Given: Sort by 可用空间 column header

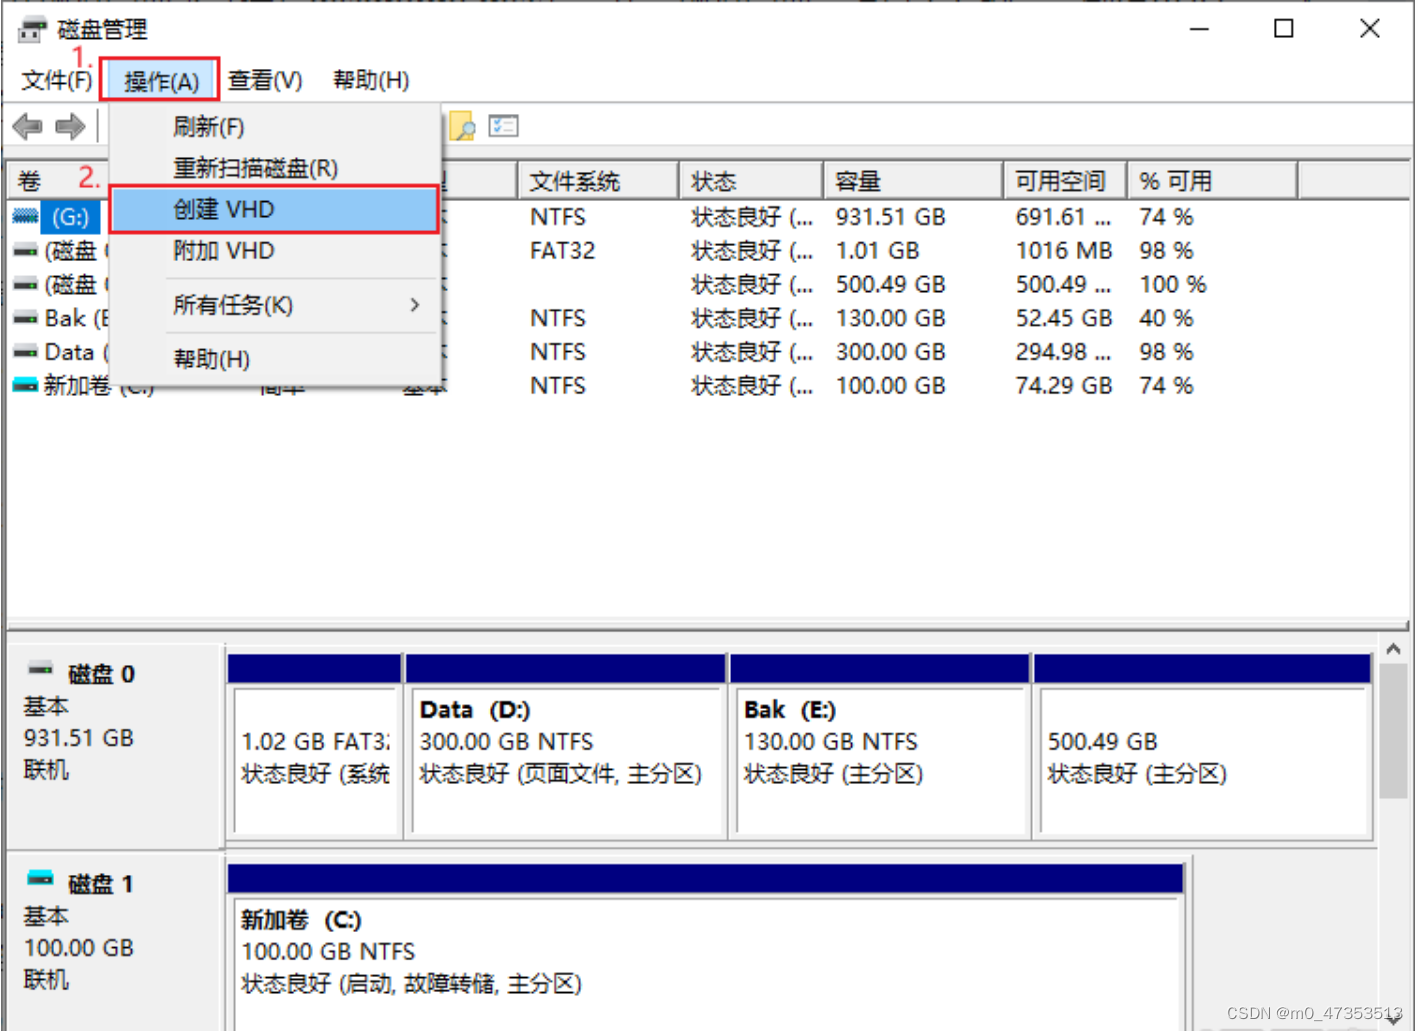Looking at the screenshot, I should 1065,181.
